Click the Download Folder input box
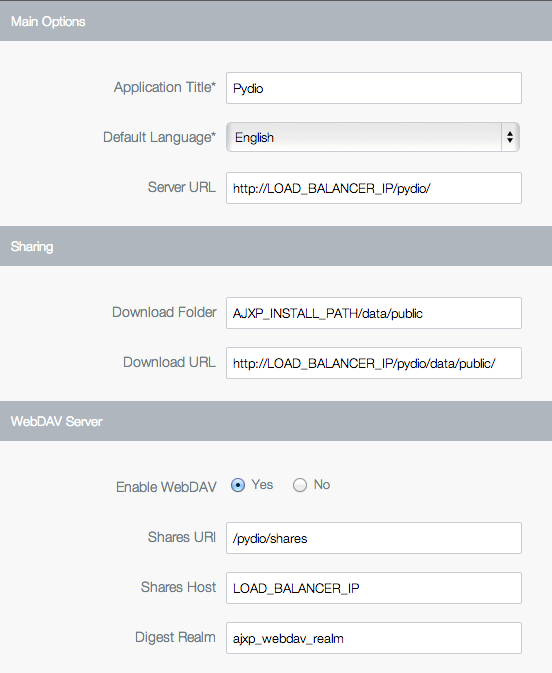 [x=374, y=313]
